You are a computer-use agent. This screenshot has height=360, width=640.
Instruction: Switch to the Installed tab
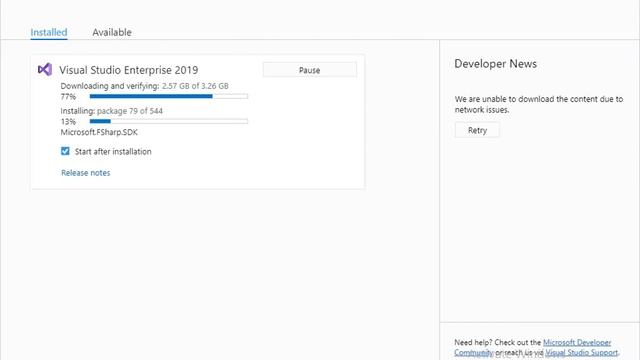click(49, 32)
